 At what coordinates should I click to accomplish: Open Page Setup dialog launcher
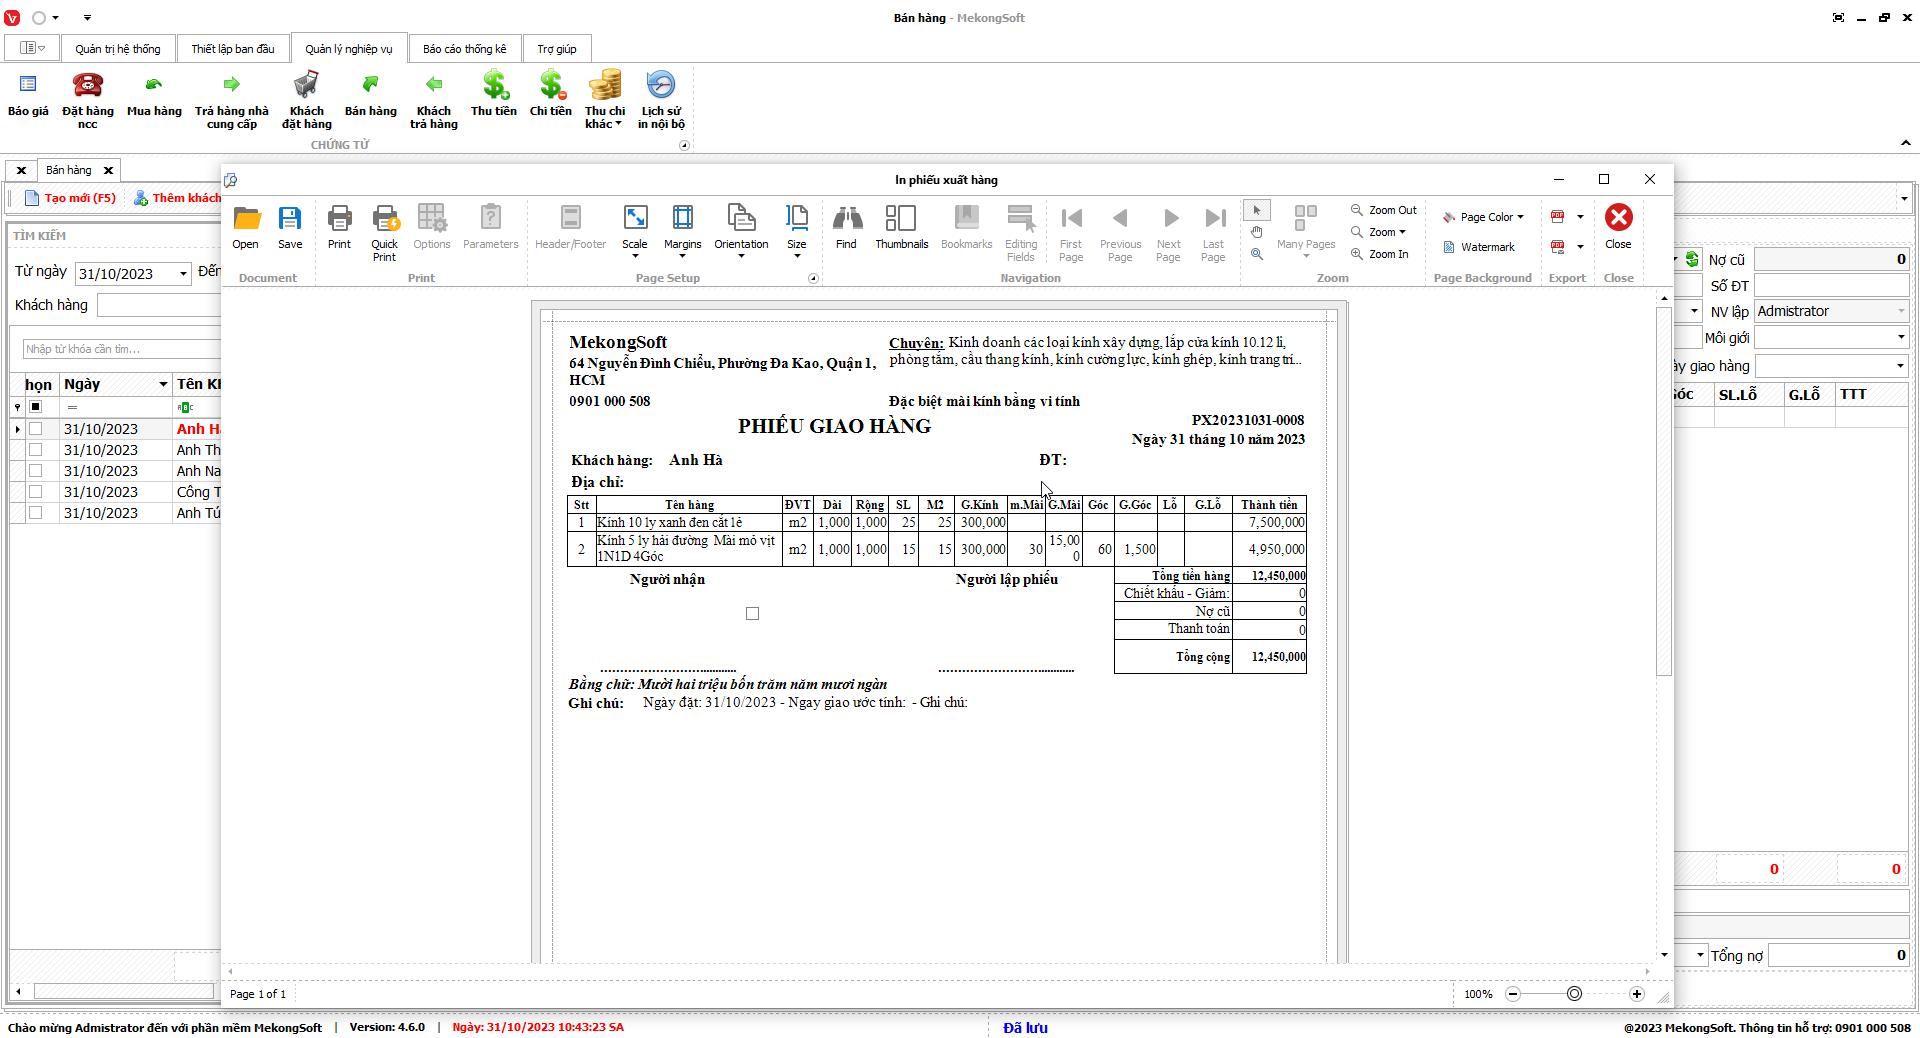[813, 279]
